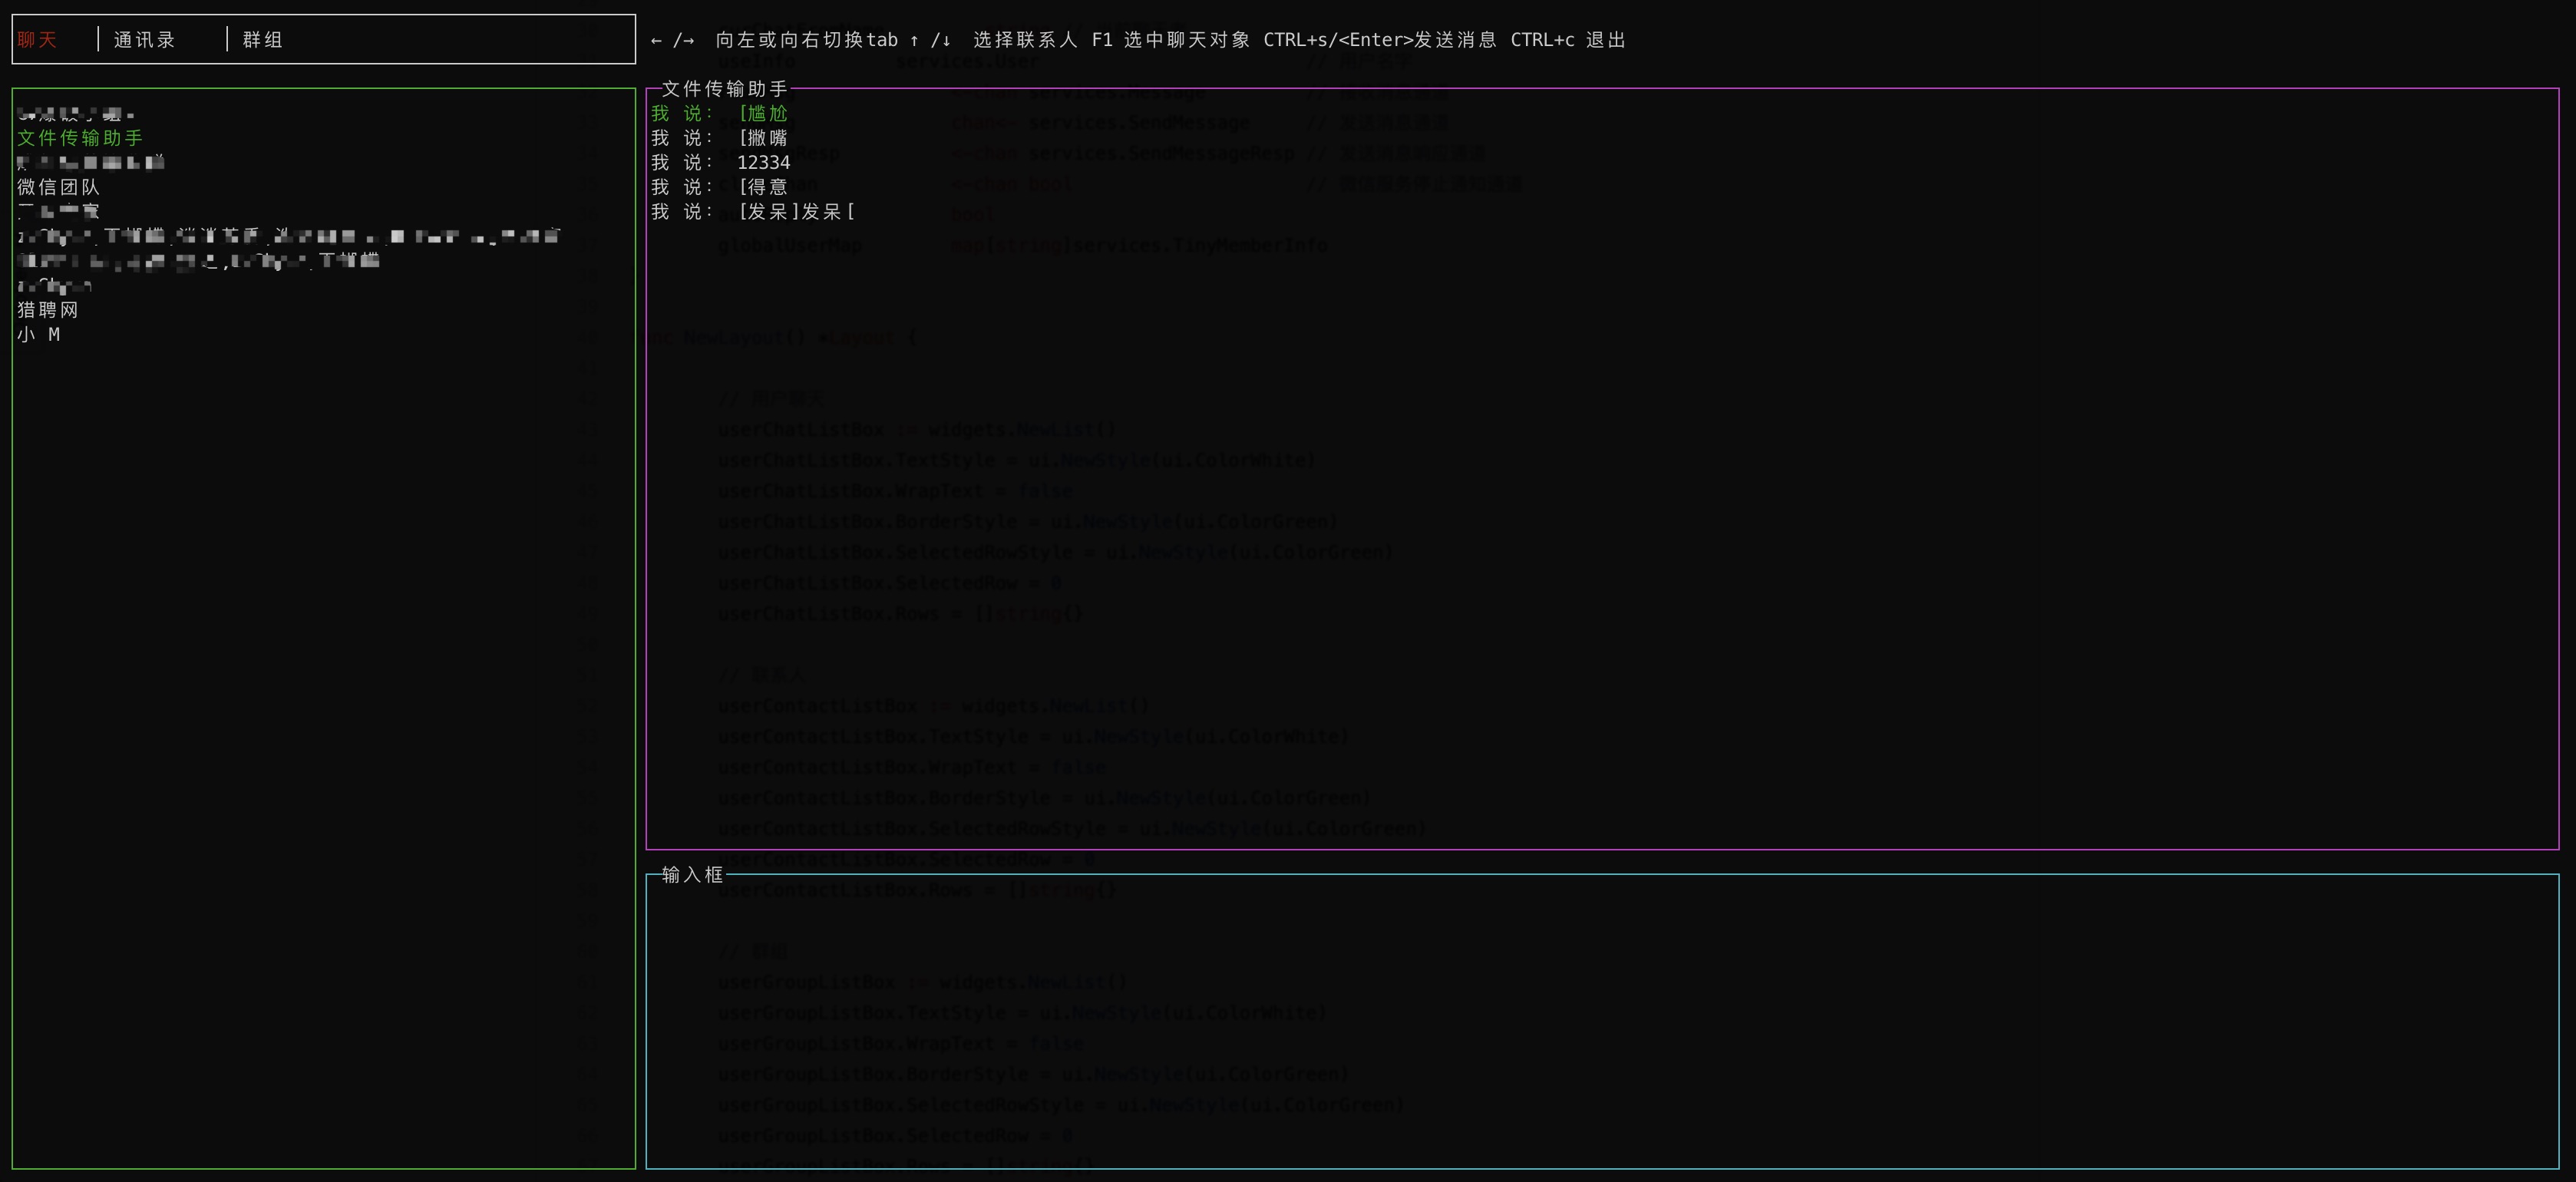Click the message '我 说: [撇嘴'

coord(720,138)
